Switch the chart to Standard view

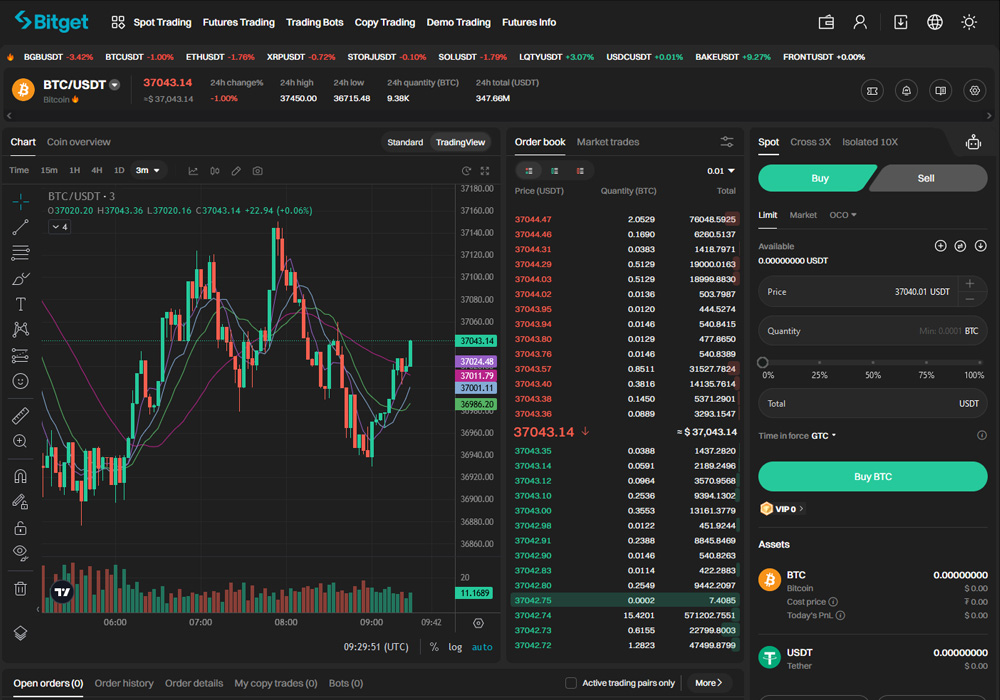pos(405,142)
